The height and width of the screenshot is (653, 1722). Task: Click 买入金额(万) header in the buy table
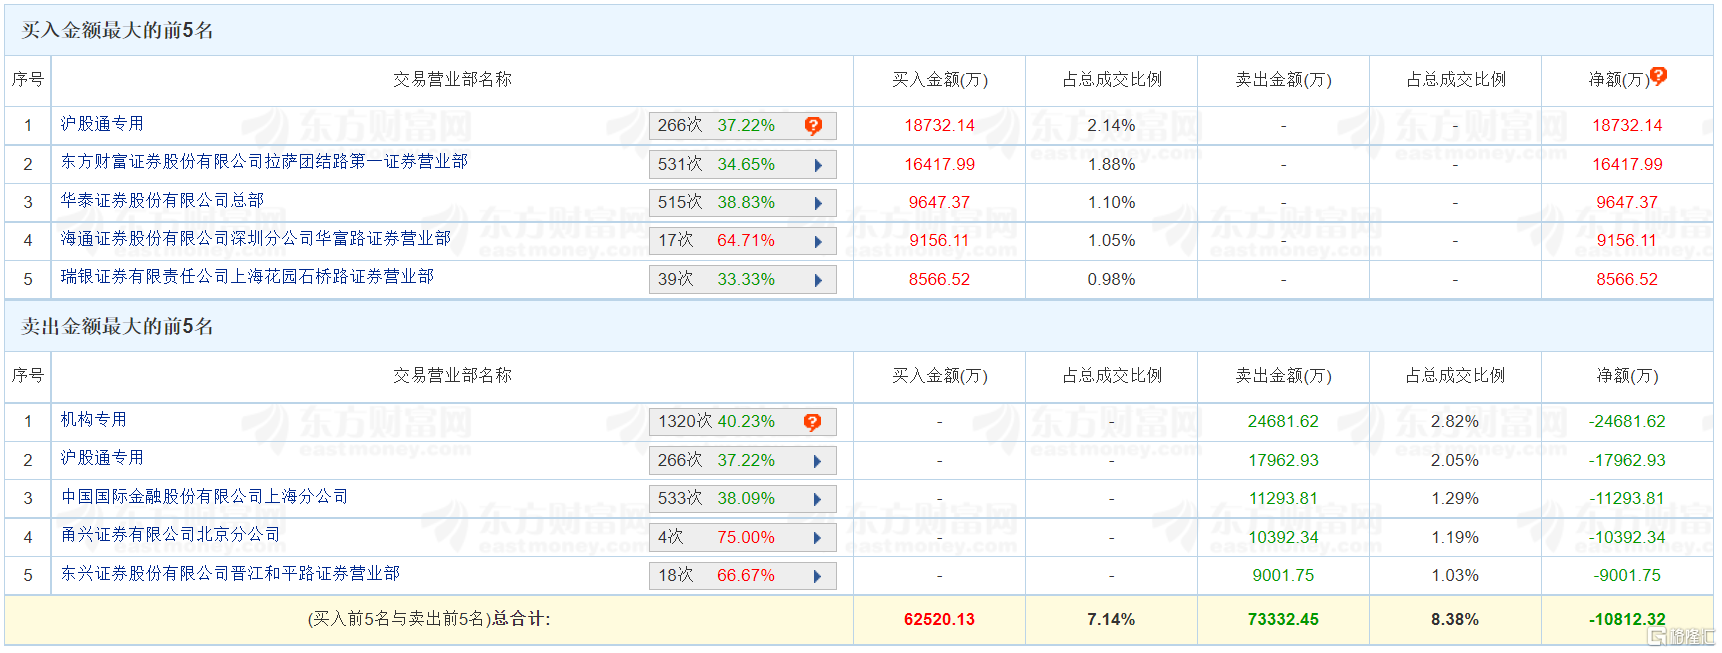pyautogui.click(x=940, y=79)
